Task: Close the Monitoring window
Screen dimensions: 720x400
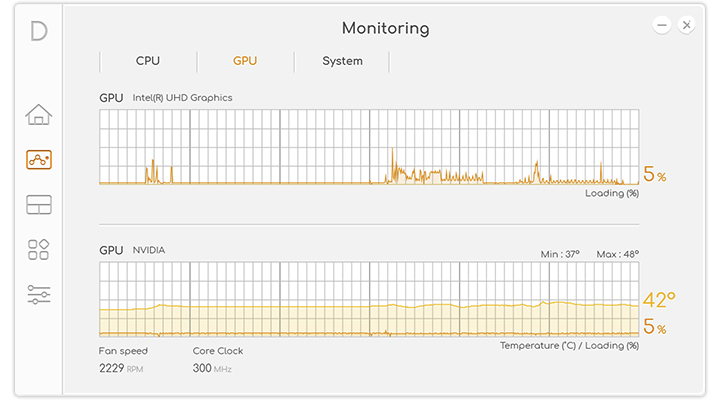Action: [686, 25]
